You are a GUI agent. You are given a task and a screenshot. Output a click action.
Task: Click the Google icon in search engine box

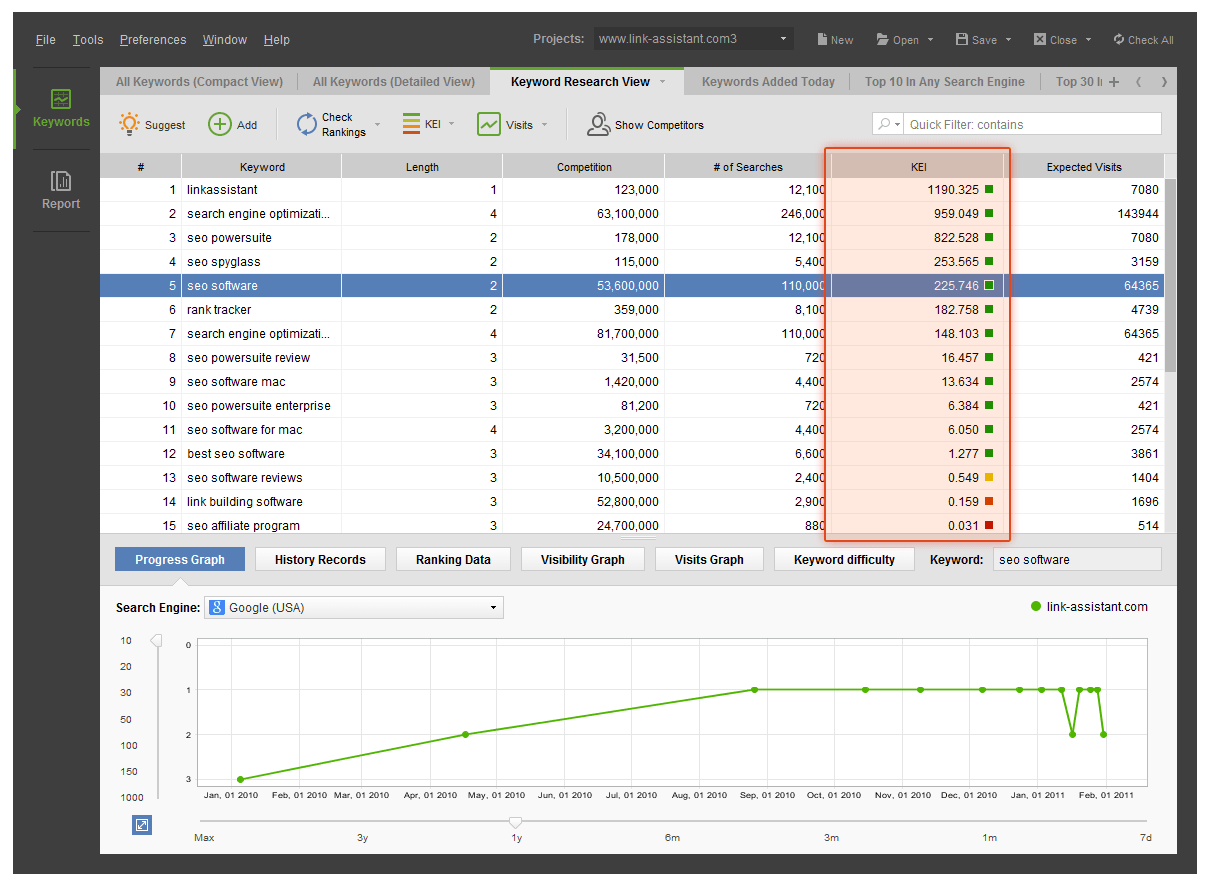[216, 607]
